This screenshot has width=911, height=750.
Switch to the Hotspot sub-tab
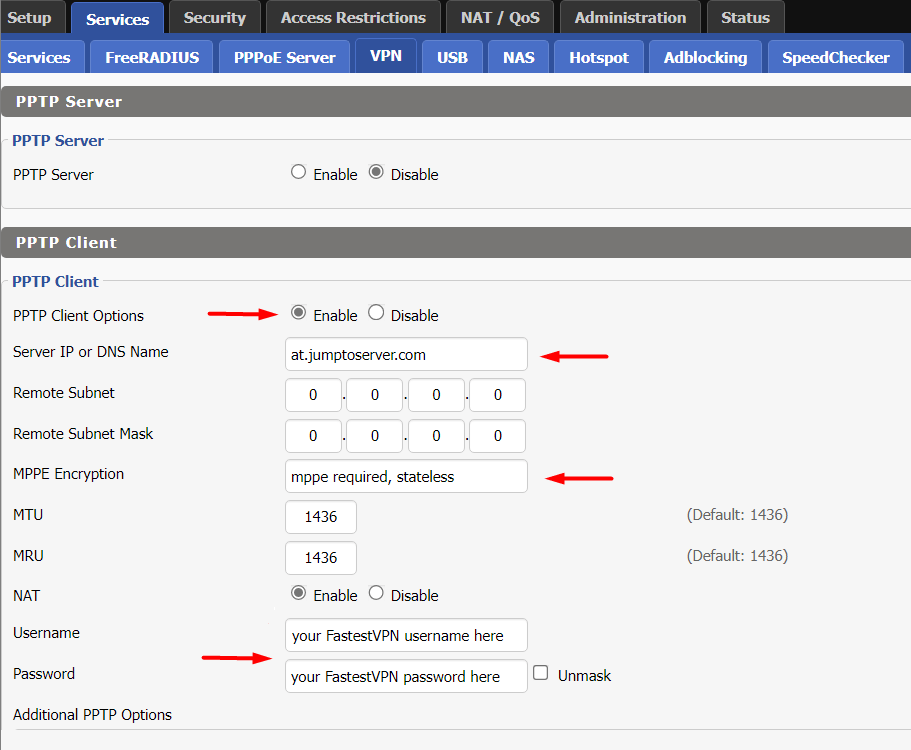coord(598,57)
